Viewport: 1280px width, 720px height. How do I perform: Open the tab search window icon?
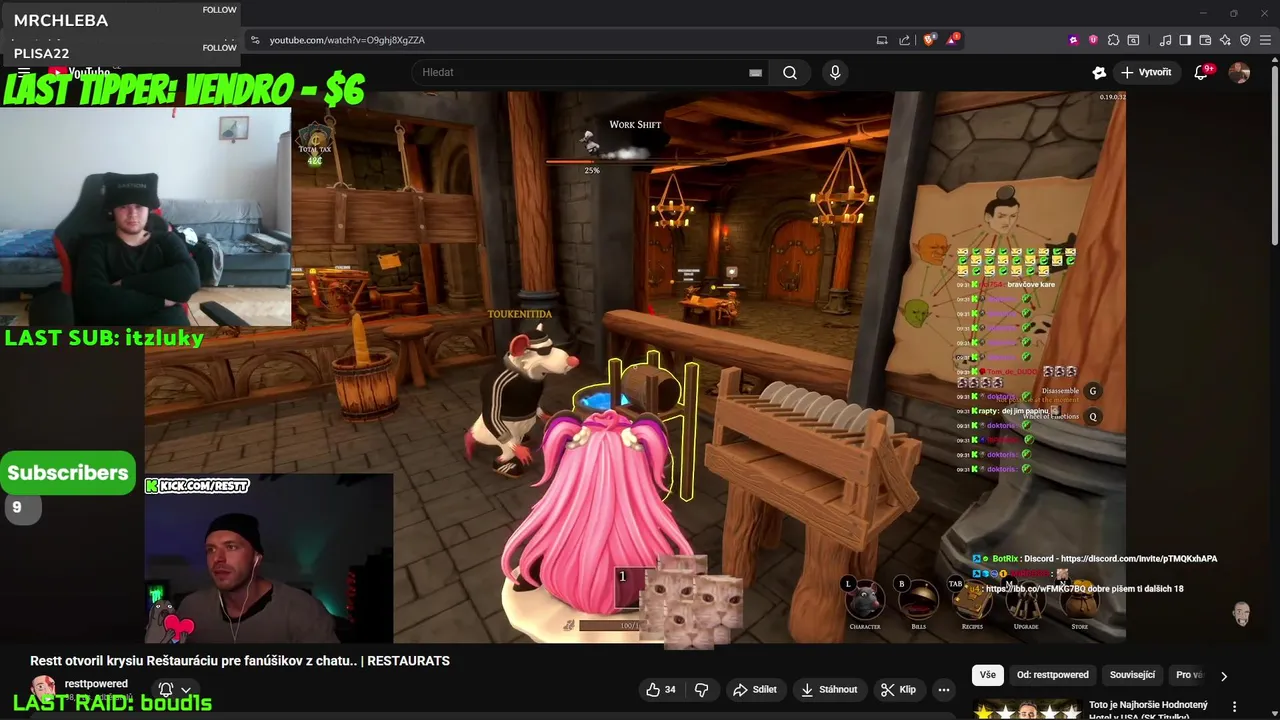point(1133,40)
